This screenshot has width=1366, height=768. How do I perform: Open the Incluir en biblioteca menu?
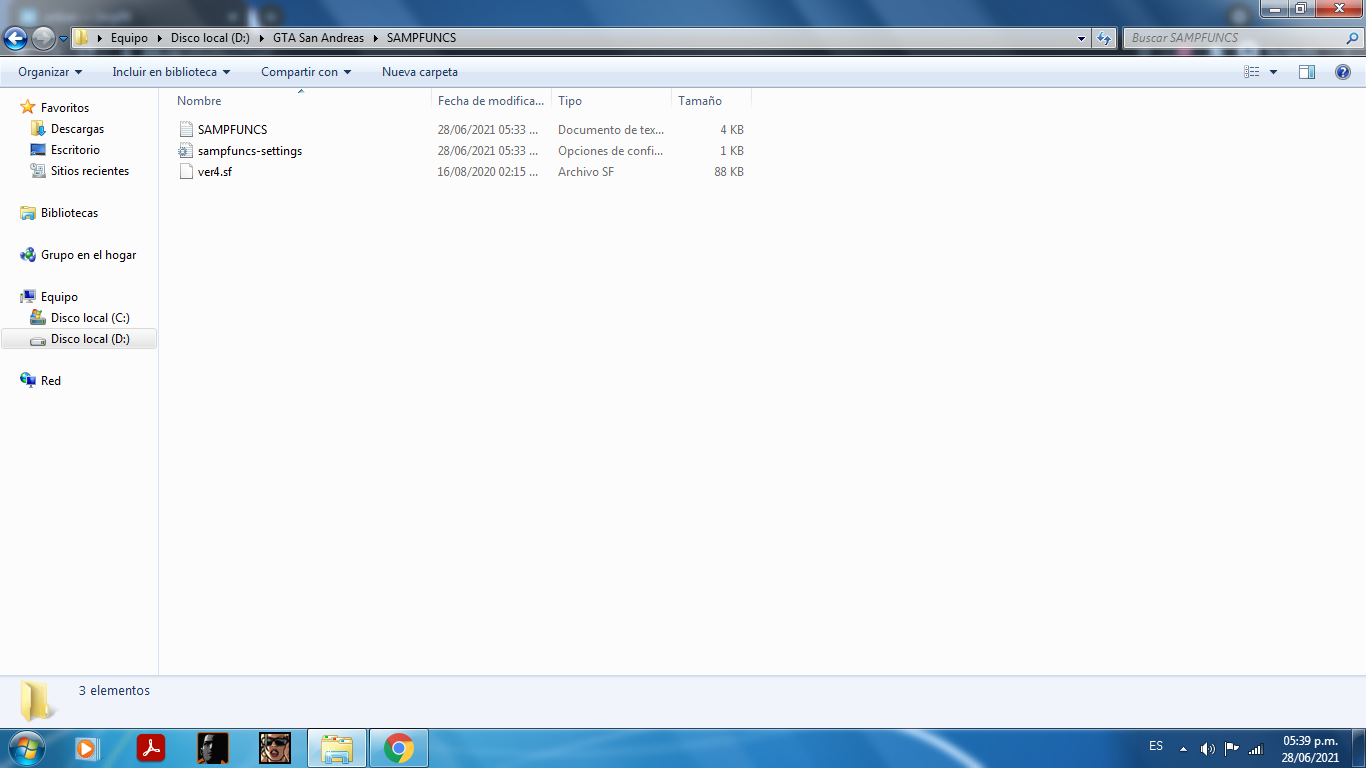(x=171, y=72)
